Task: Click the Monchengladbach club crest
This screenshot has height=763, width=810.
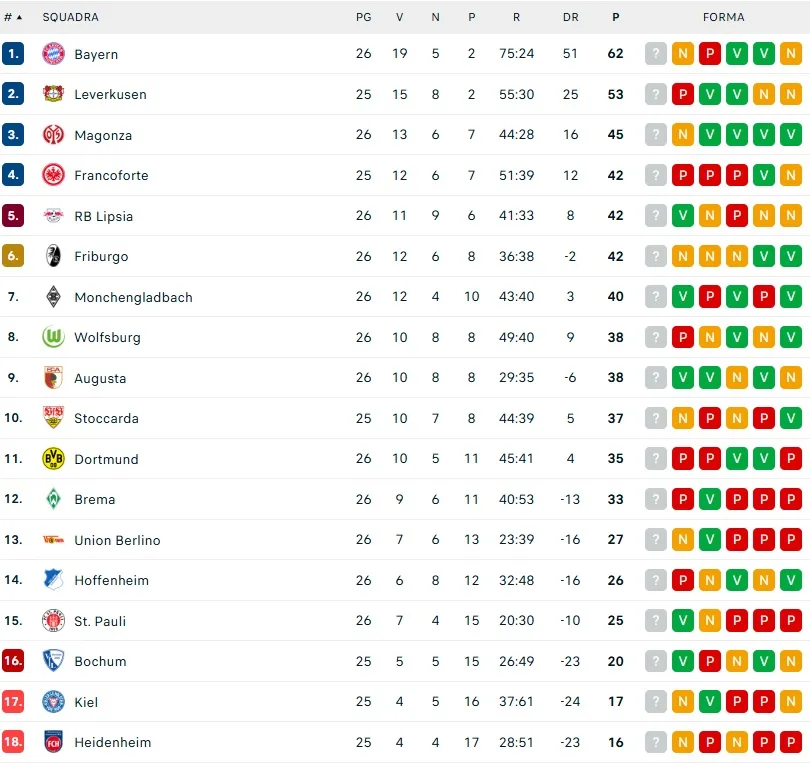Action: [53, 297]
